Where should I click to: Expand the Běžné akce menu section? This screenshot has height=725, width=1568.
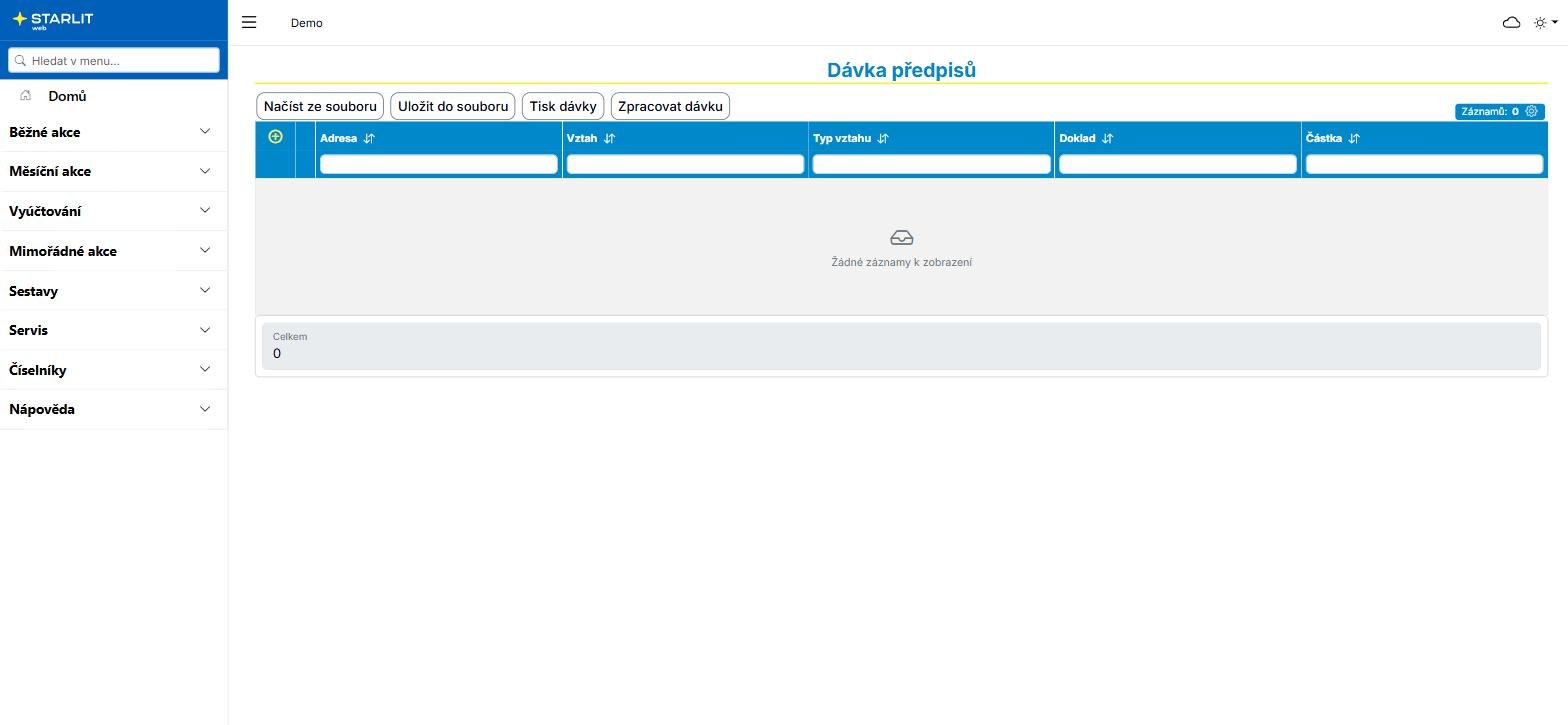pos(114,132)
